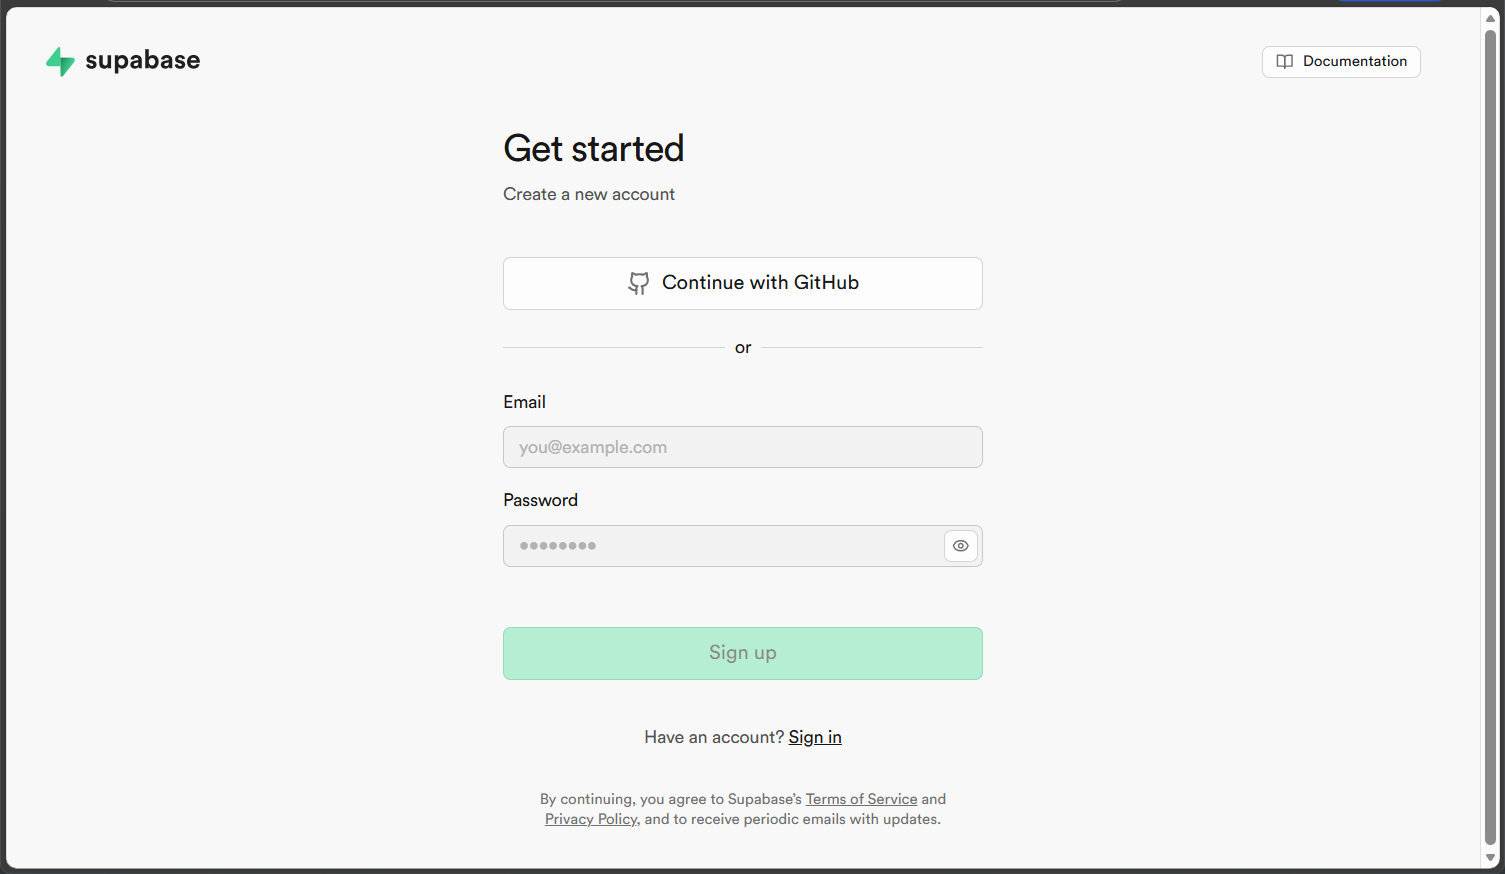Click the Get started heading
1505x874 pixels.
[594, 149]
